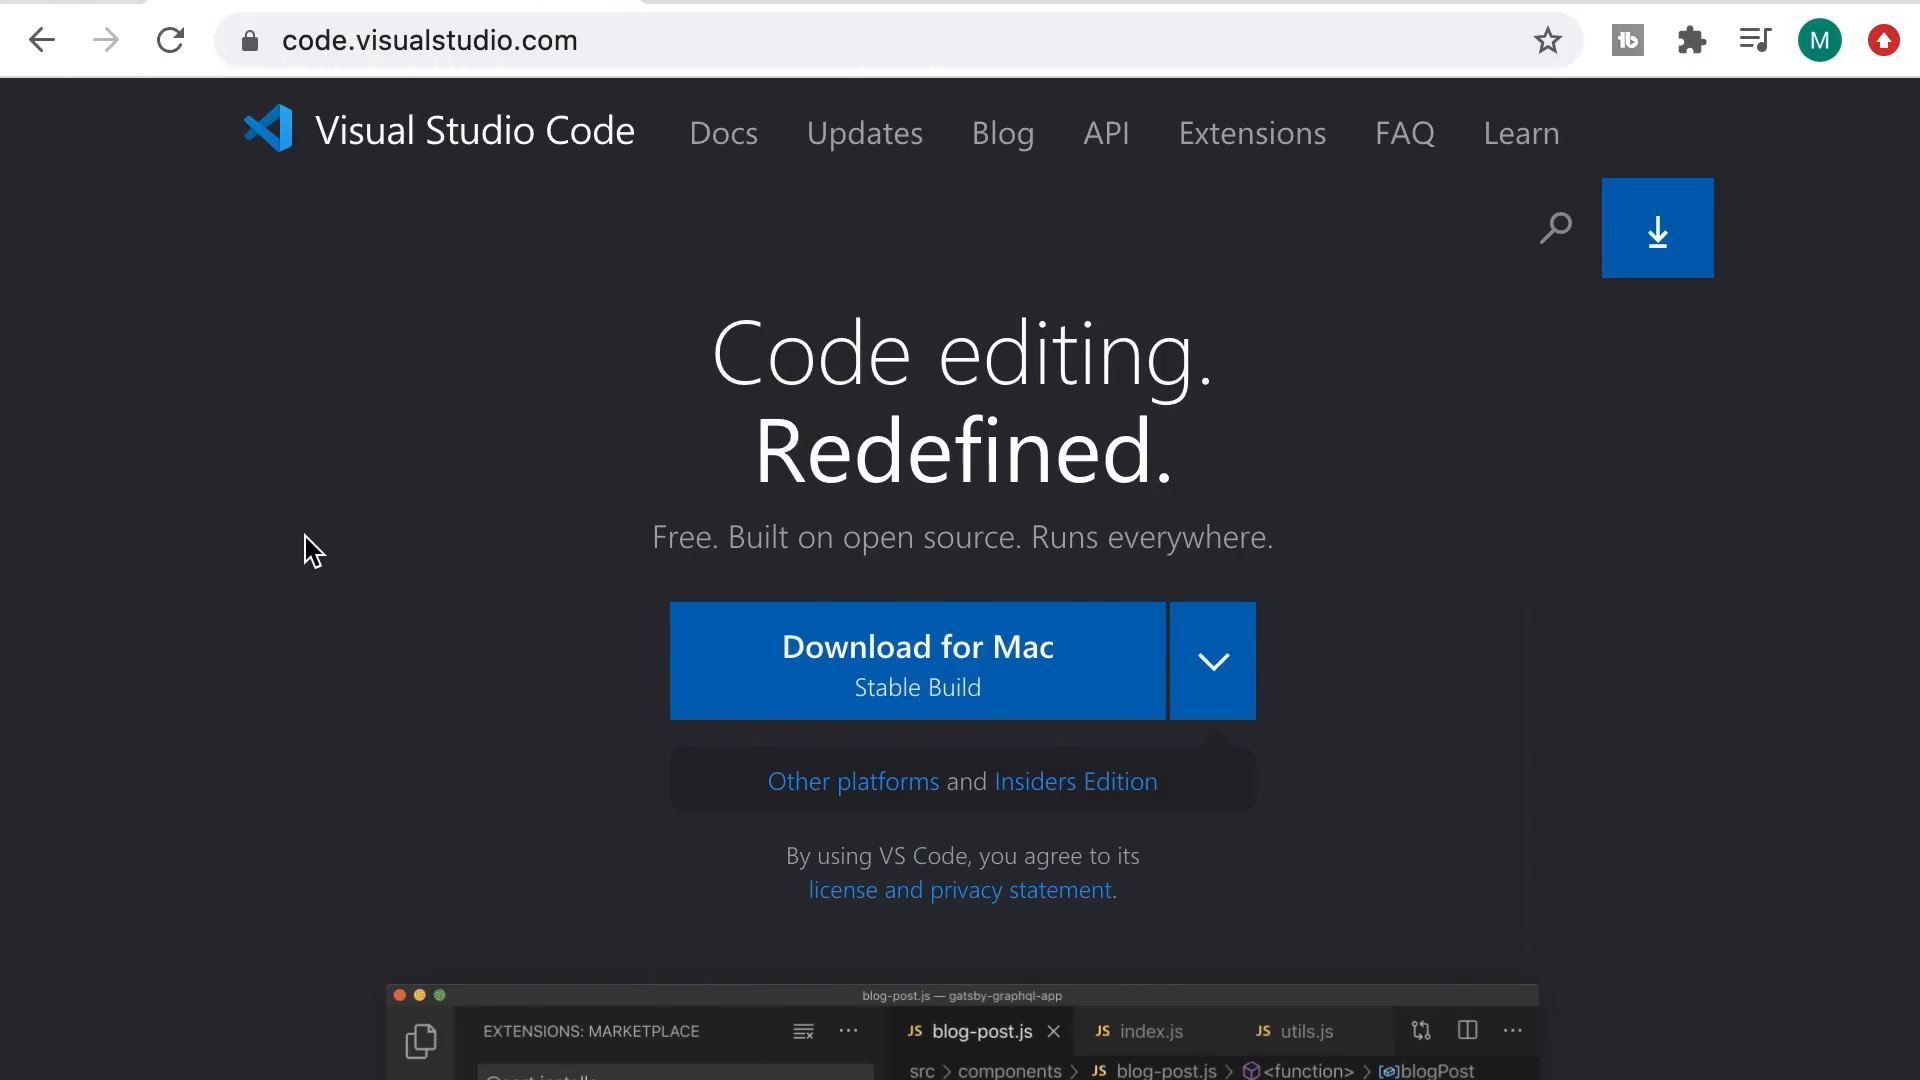Click Visual Studio Code title text
Screen dimensions: 1920x1080
point(475,130)
